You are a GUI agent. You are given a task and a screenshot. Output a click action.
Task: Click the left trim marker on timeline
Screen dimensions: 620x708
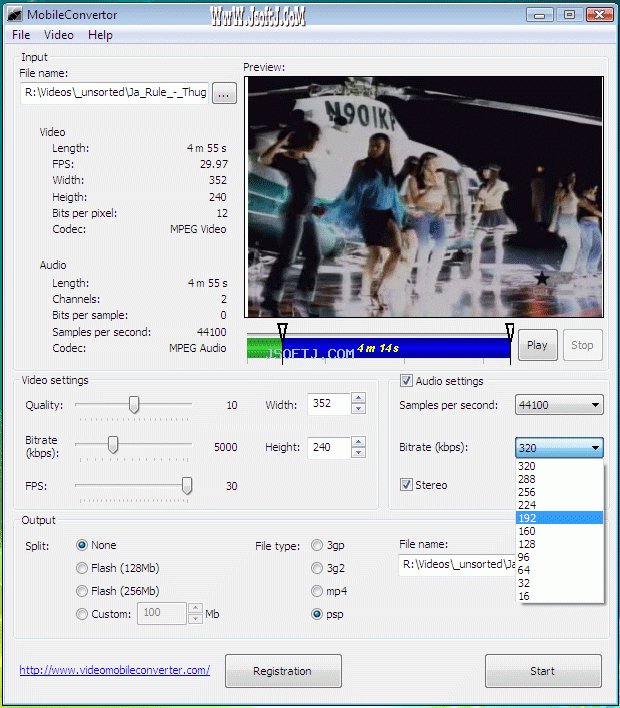[282, 331]
